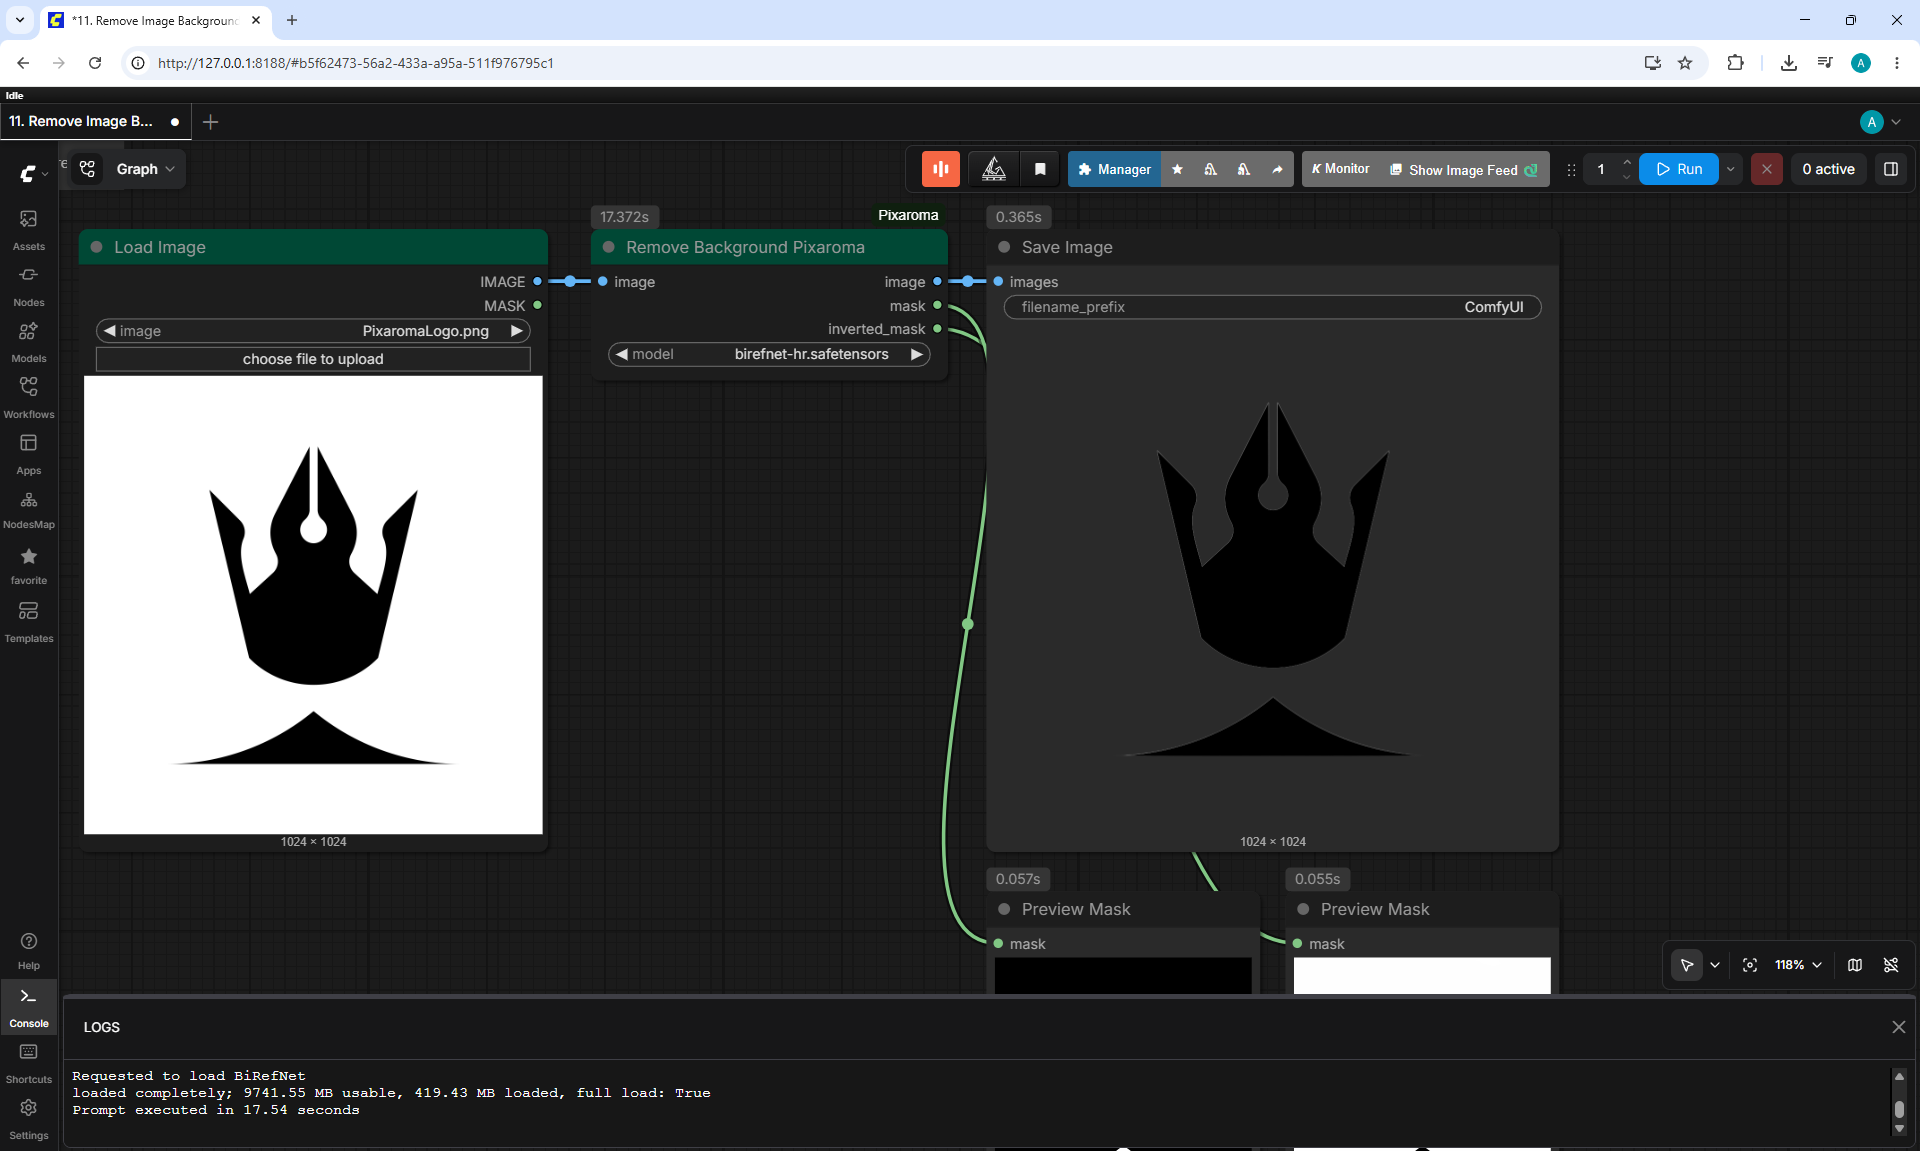Collapse the left Preview Mask node
Image resolution: width=1920 pixels, height=1151 pixels.
[1004, 909]
